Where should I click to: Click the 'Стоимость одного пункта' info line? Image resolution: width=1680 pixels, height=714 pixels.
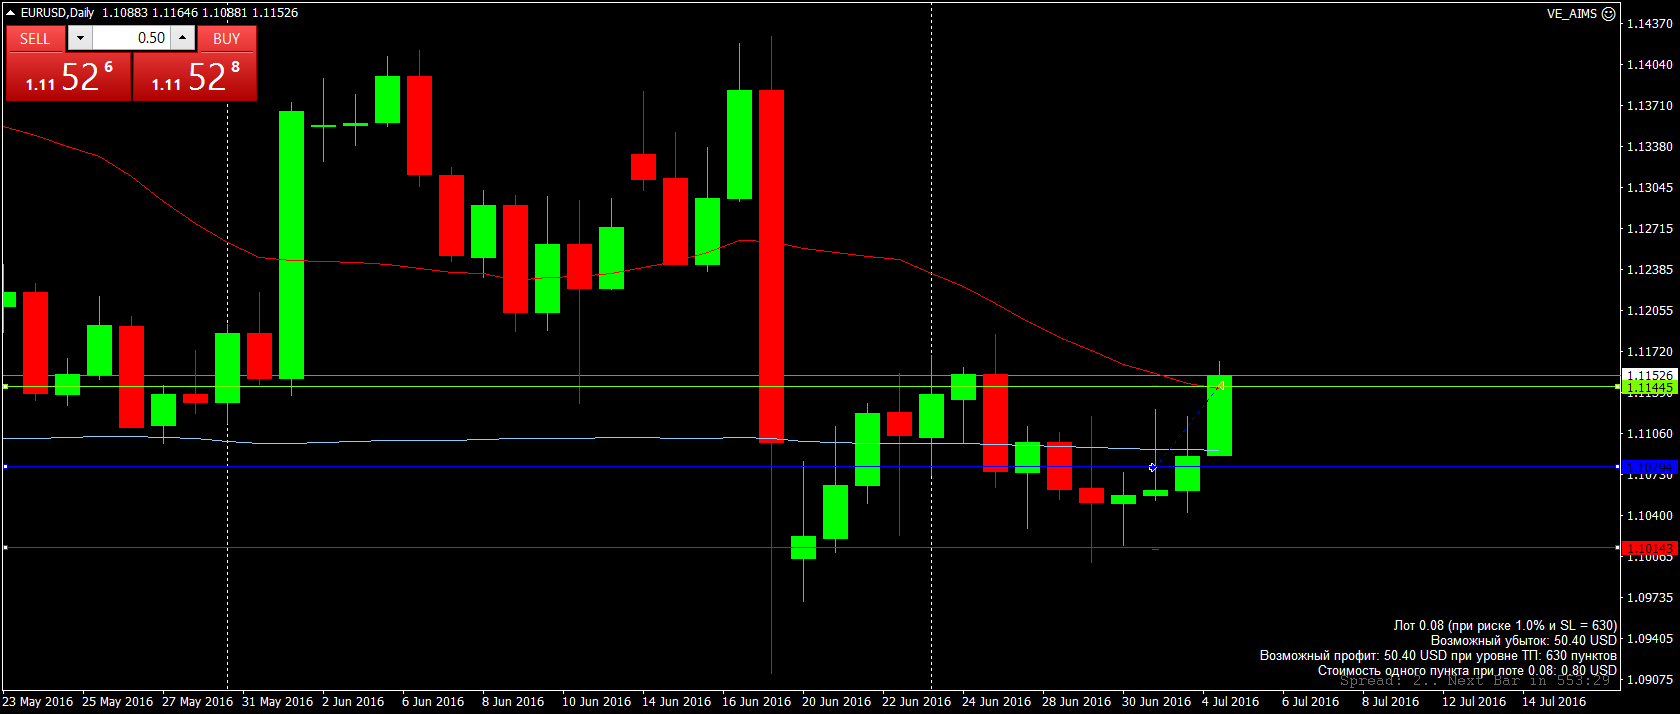click(x=1467, y=670)
